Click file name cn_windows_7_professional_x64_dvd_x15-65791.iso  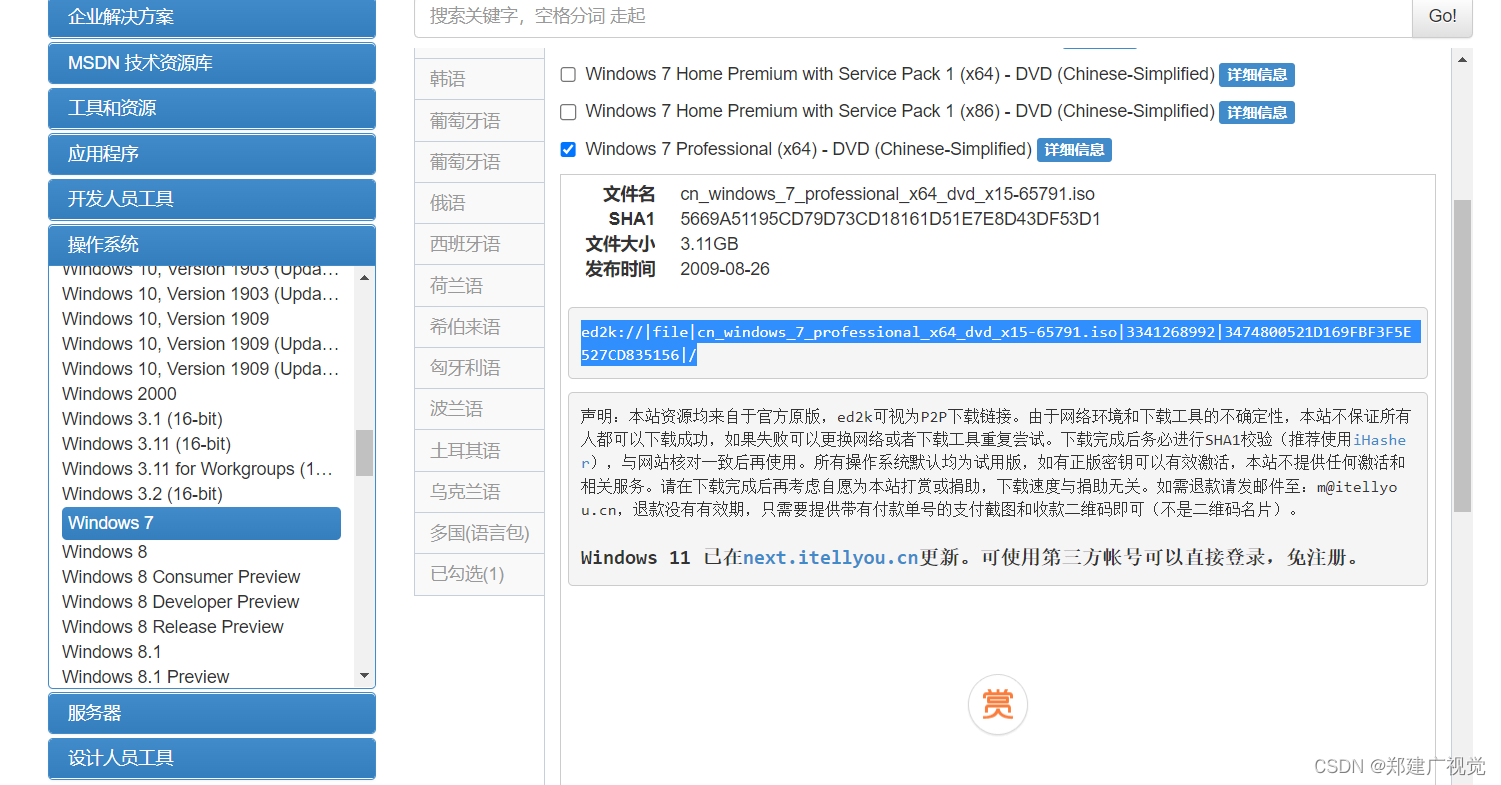[x=887, y=194]
